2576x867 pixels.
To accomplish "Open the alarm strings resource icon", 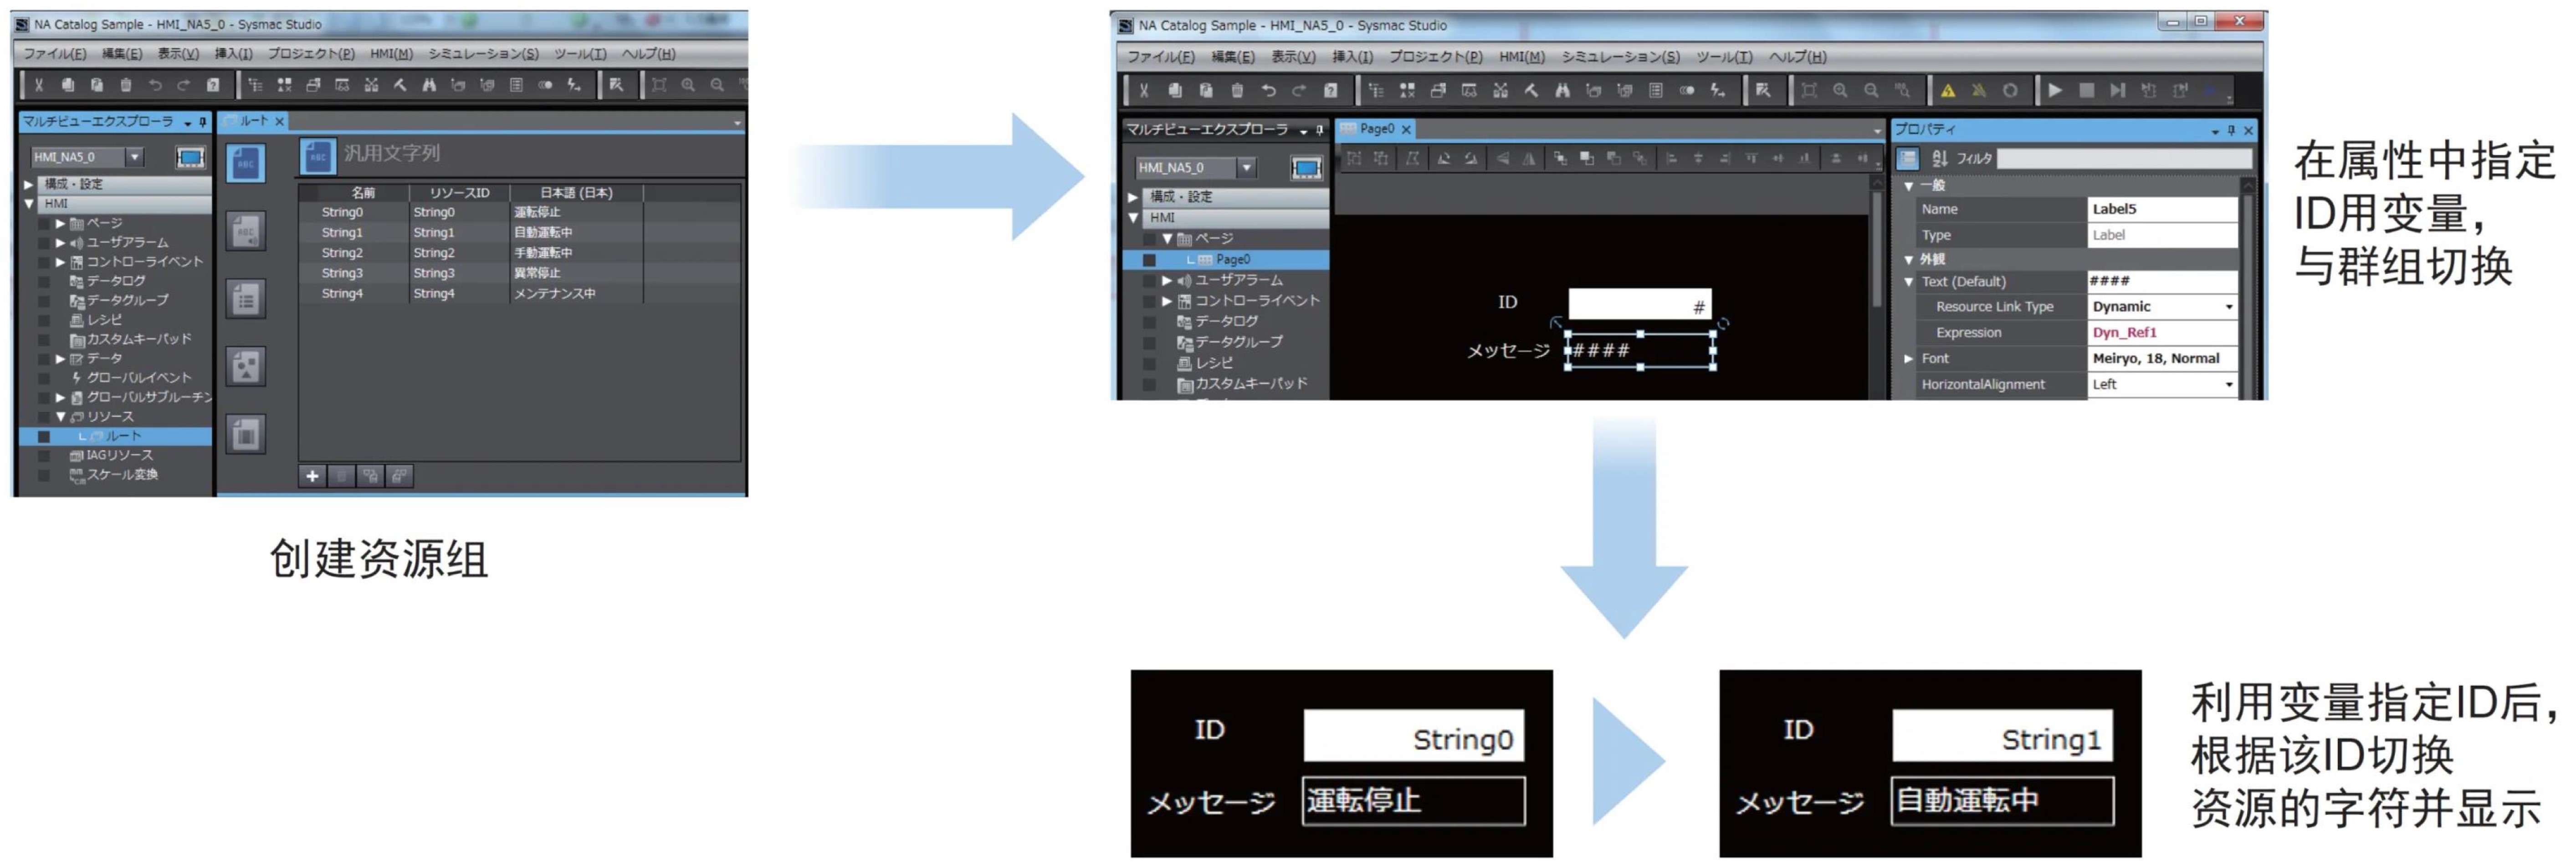I will pyautogui.click(x=245, y=231).
